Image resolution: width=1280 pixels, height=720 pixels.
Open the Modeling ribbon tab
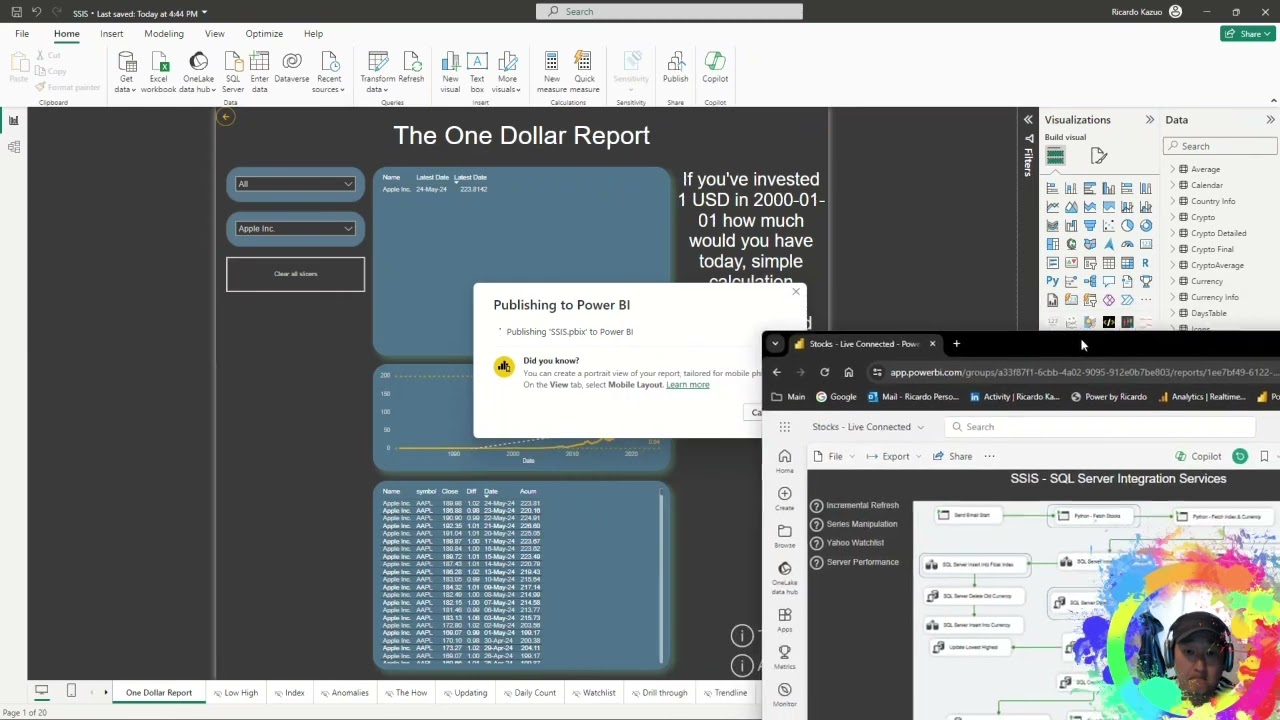pyautogui.click(x=164, y=34)
